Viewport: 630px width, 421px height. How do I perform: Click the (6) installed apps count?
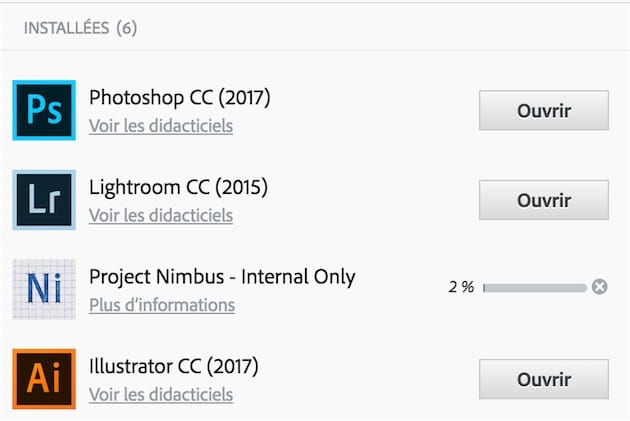pos(127,28)
